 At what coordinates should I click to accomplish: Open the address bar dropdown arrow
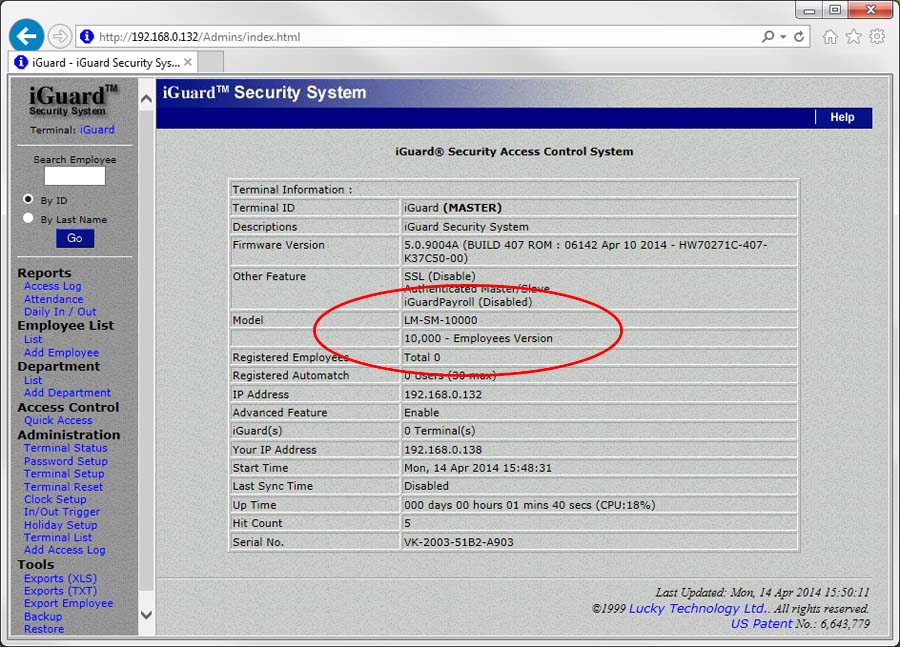[783, 37]
